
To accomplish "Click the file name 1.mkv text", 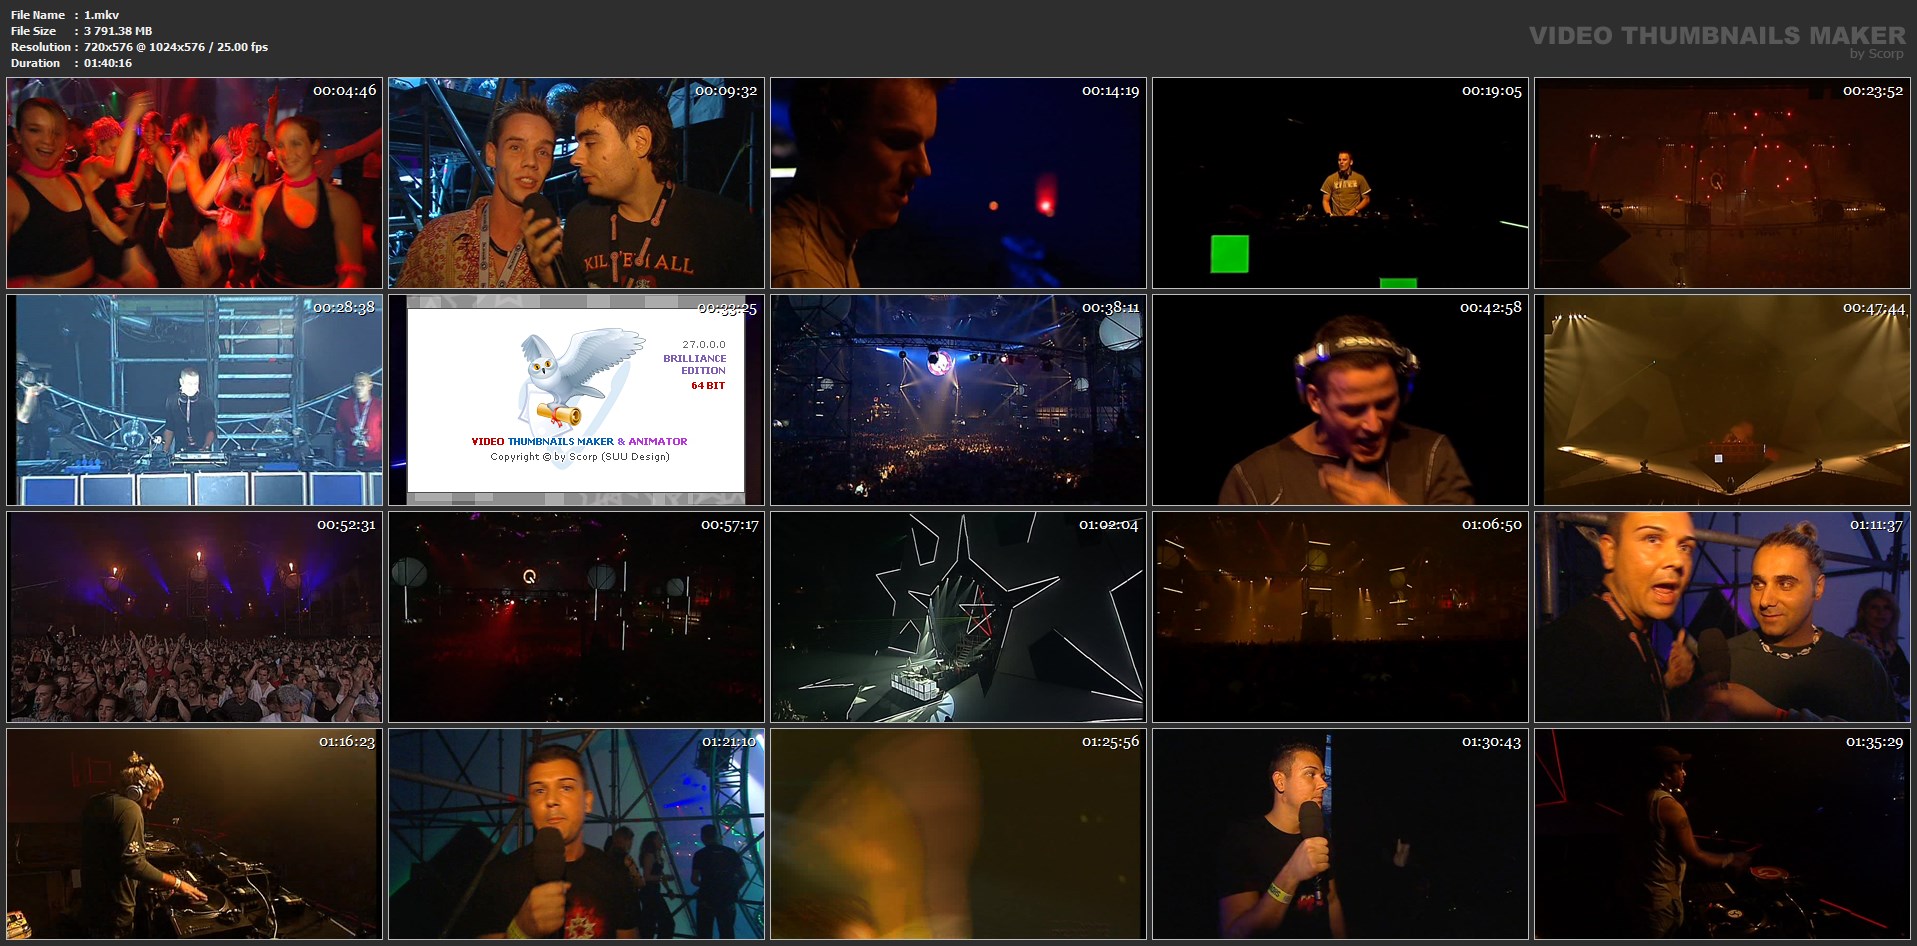I will pyautogui.click(x=101, y=15).
